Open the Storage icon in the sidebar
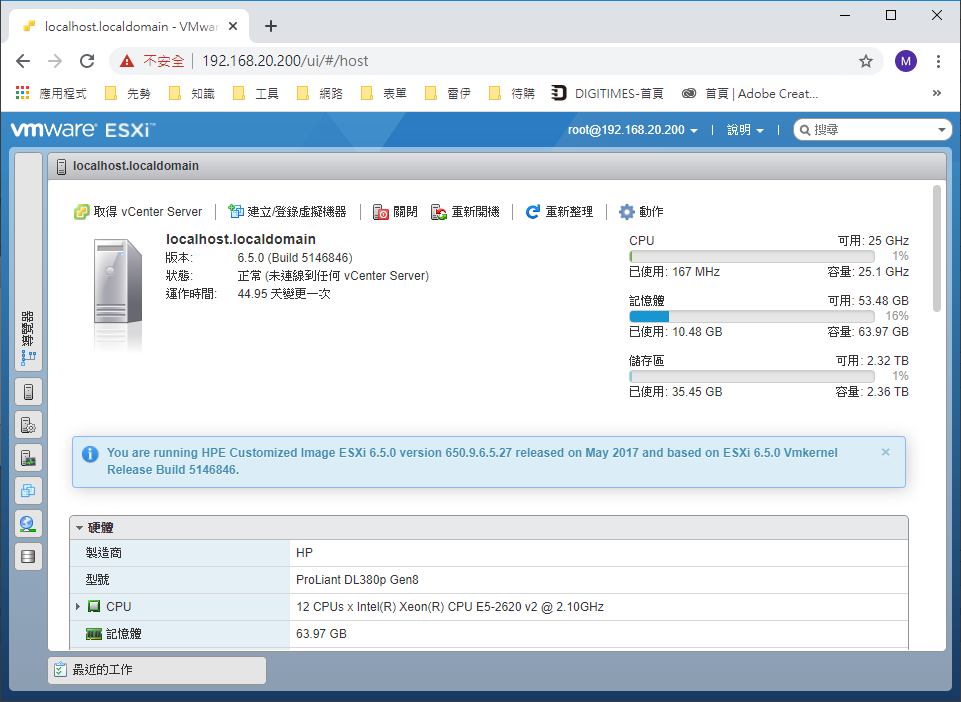The width and height of the screenshot is (961, 702). [28, 557]
